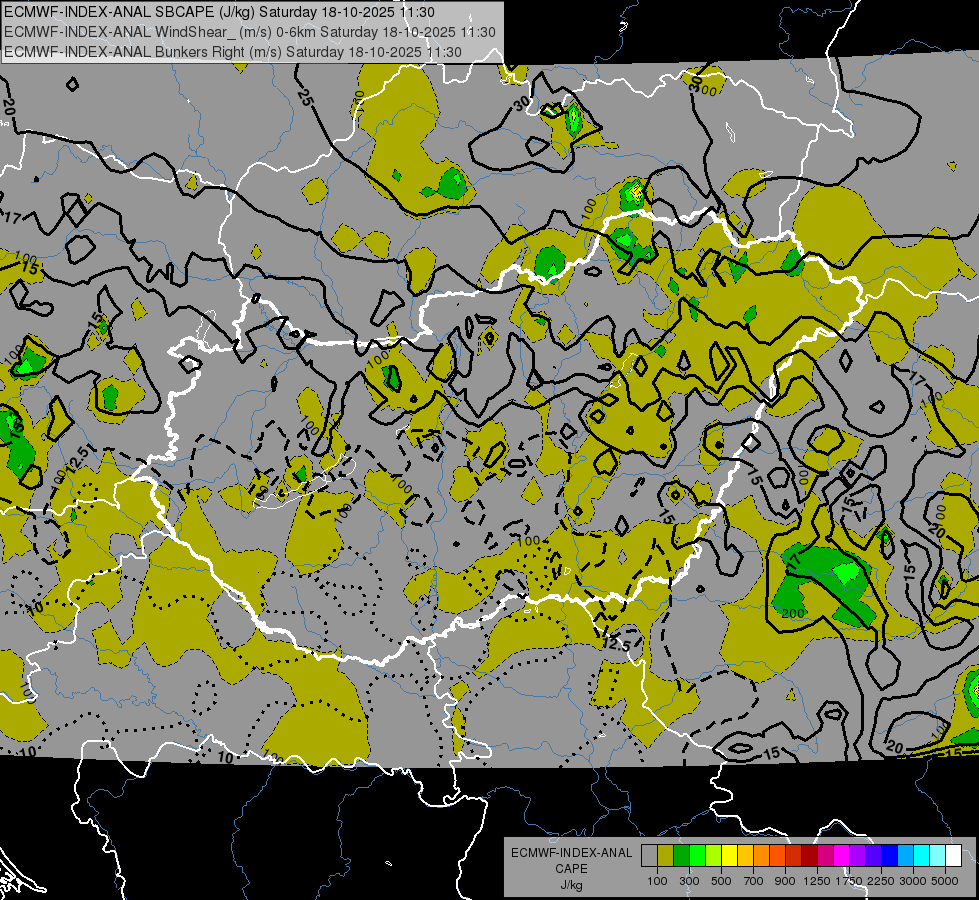
Task: Click the 200 contour label on map
Action: 794,613
